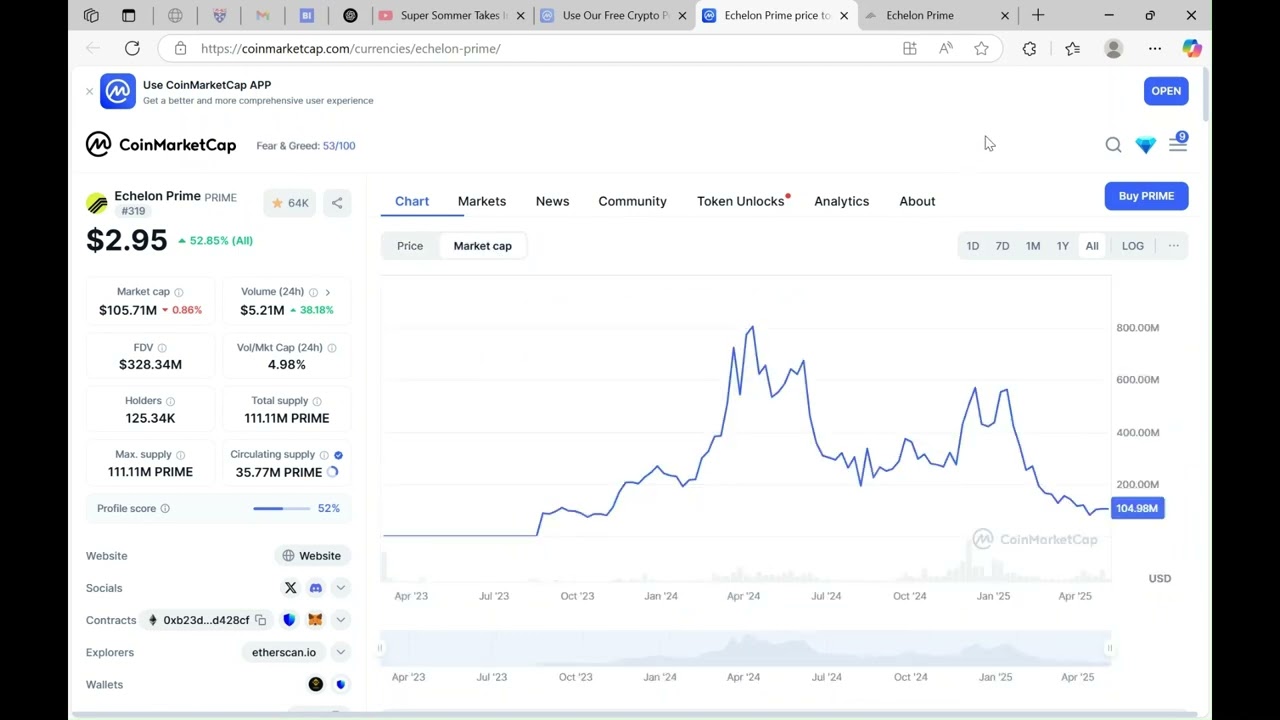Click the MetaMask fox icon
The width and height of the screenshot is (1280, 720).
[315, 620]
